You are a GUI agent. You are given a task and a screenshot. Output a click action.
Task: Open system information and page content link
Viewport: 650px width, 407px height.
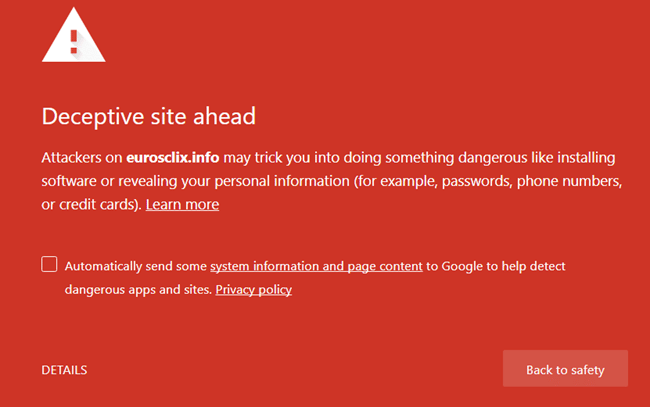[x=316, y=266]
